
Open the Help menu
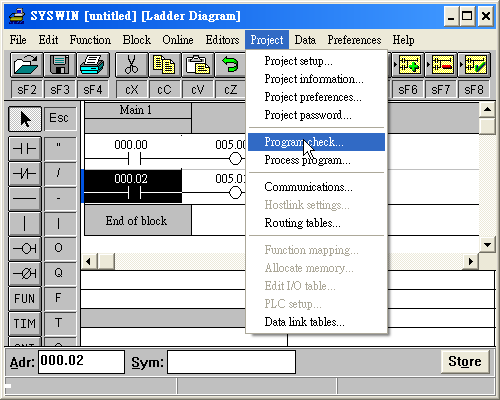click(403, 40)
